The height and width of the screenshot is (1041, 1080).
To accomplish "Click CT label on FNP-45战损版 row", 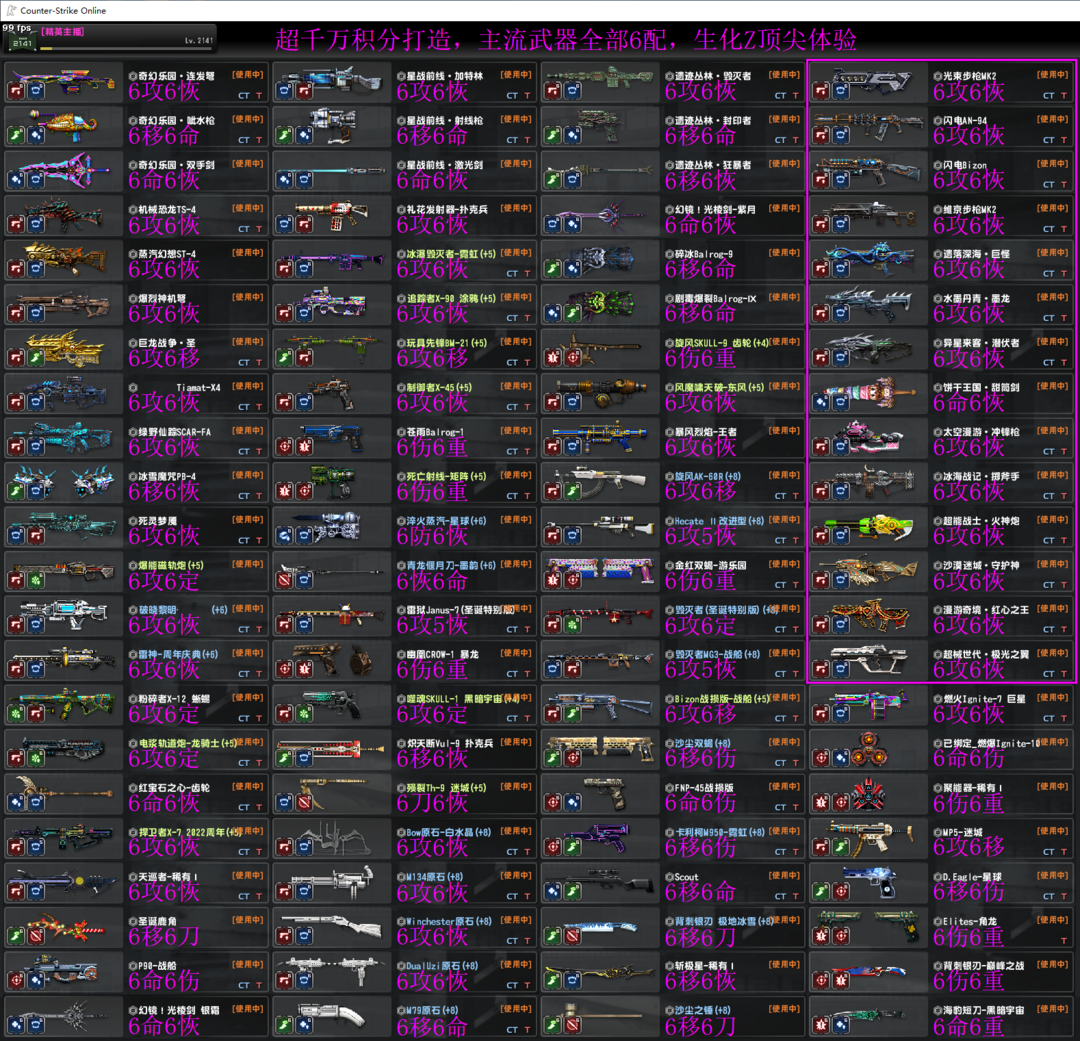I will (x=780, y=807).
